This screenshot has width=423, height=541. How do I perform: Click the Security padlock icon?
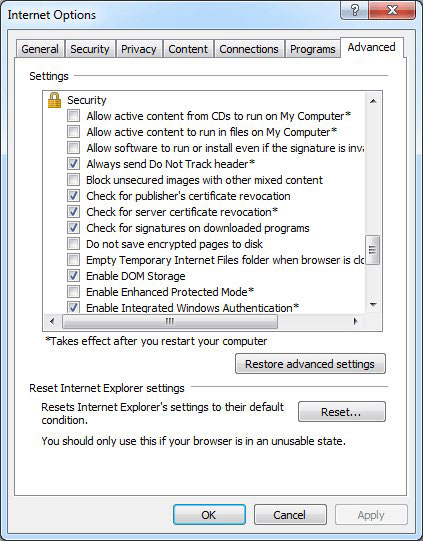[x=55, y=100]
